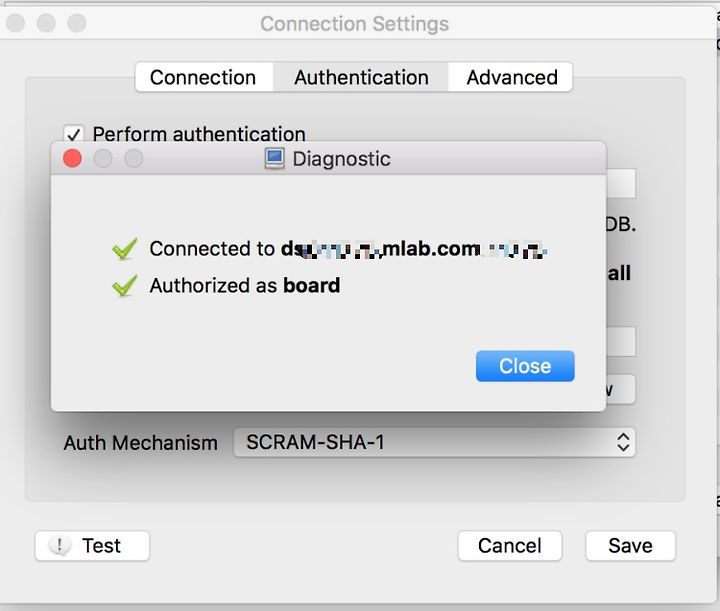This screenshot has width=720, height=611.
Task: Click the Connection Settings window close dot
Action: [16, 23]
